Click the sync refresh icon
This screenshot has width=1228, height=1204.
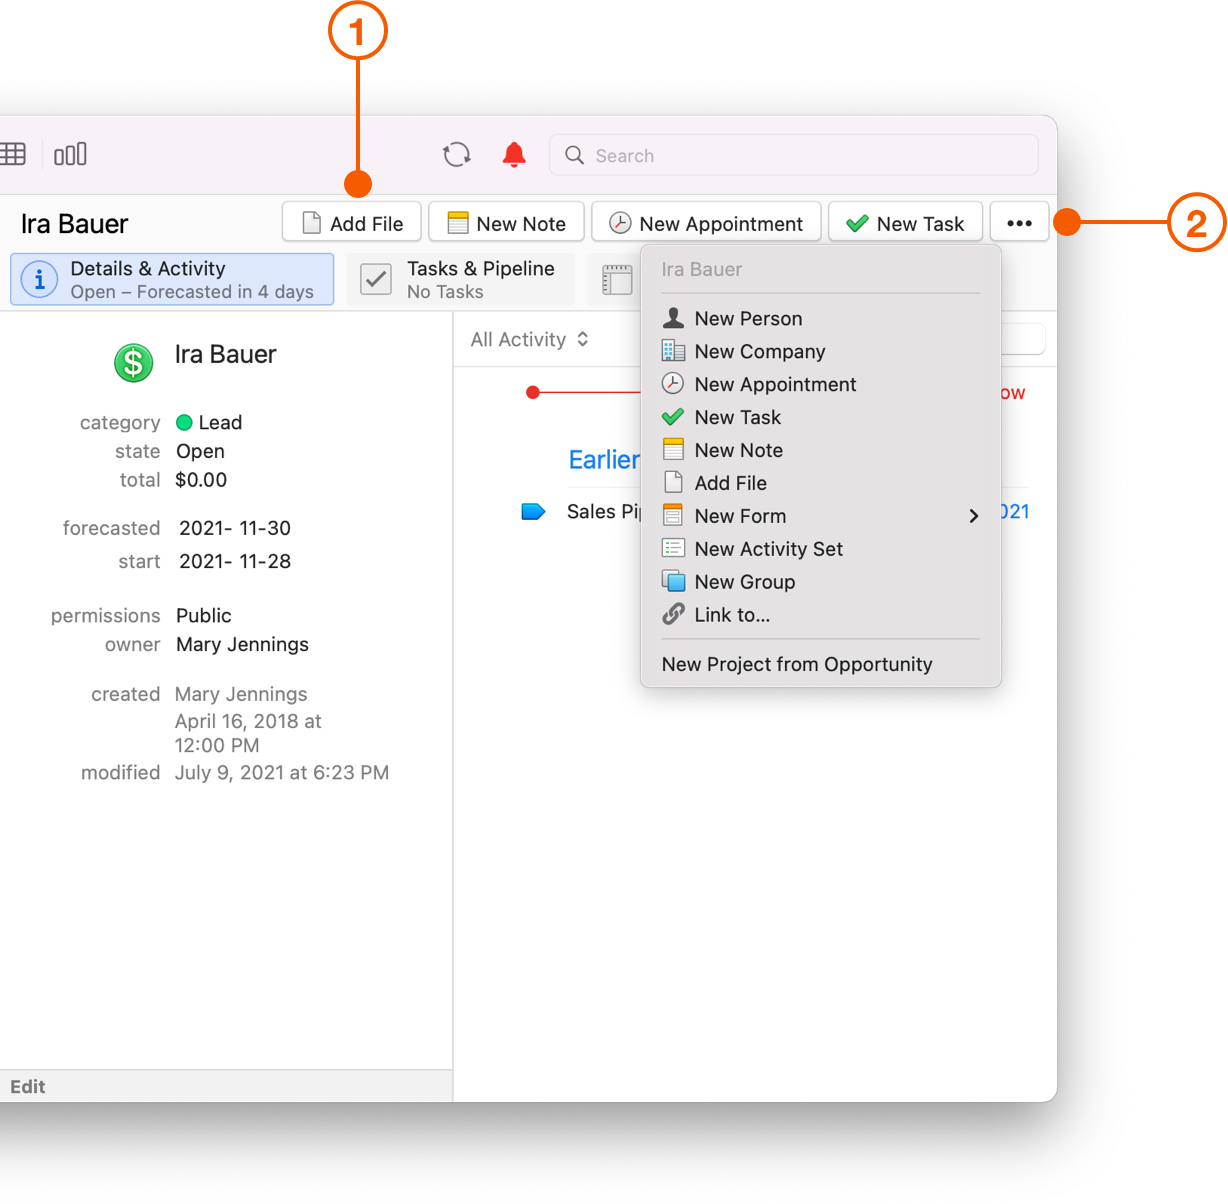456,155
